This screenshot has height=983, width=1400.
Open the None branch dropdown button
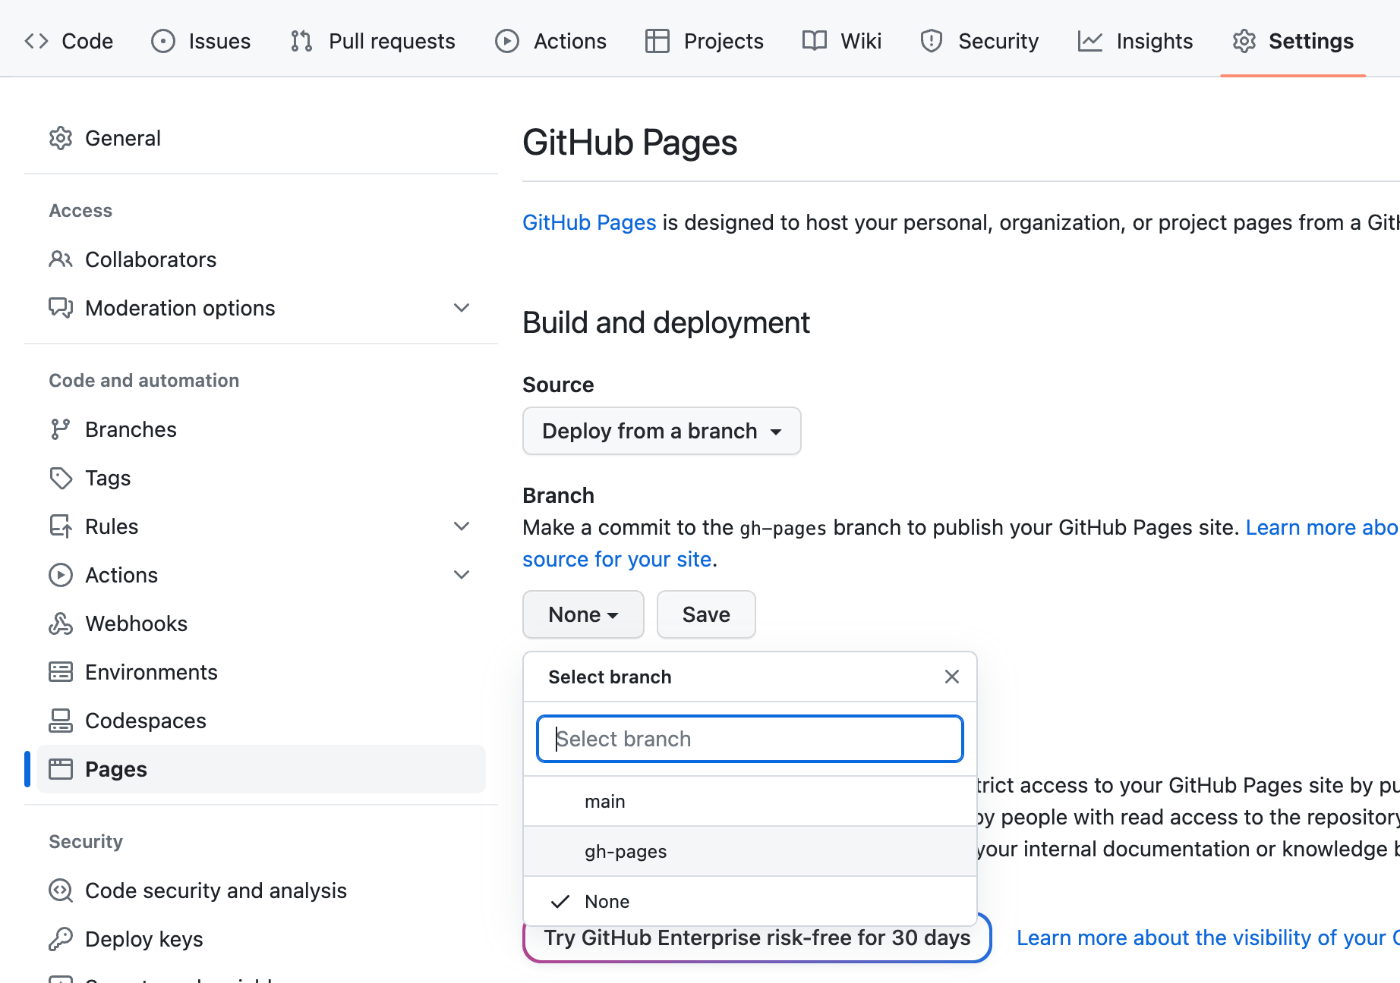tap(583, 615)
